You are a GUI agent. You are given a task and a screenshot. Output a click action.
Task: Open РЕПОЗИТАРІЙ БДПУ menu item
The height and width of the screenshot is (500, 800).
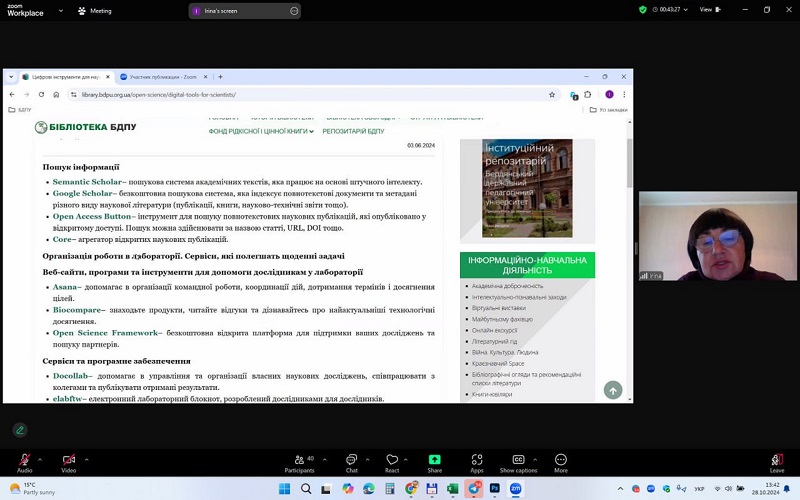[x=353, y=131]
